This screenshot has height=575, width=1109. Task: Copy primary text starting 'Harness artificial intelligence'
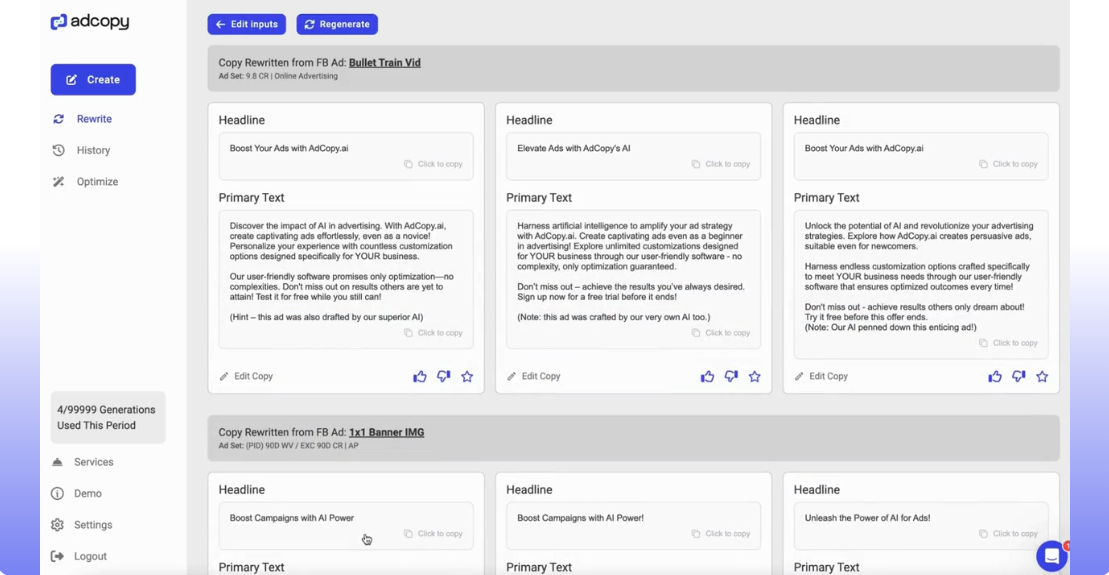tap(721, 333)
